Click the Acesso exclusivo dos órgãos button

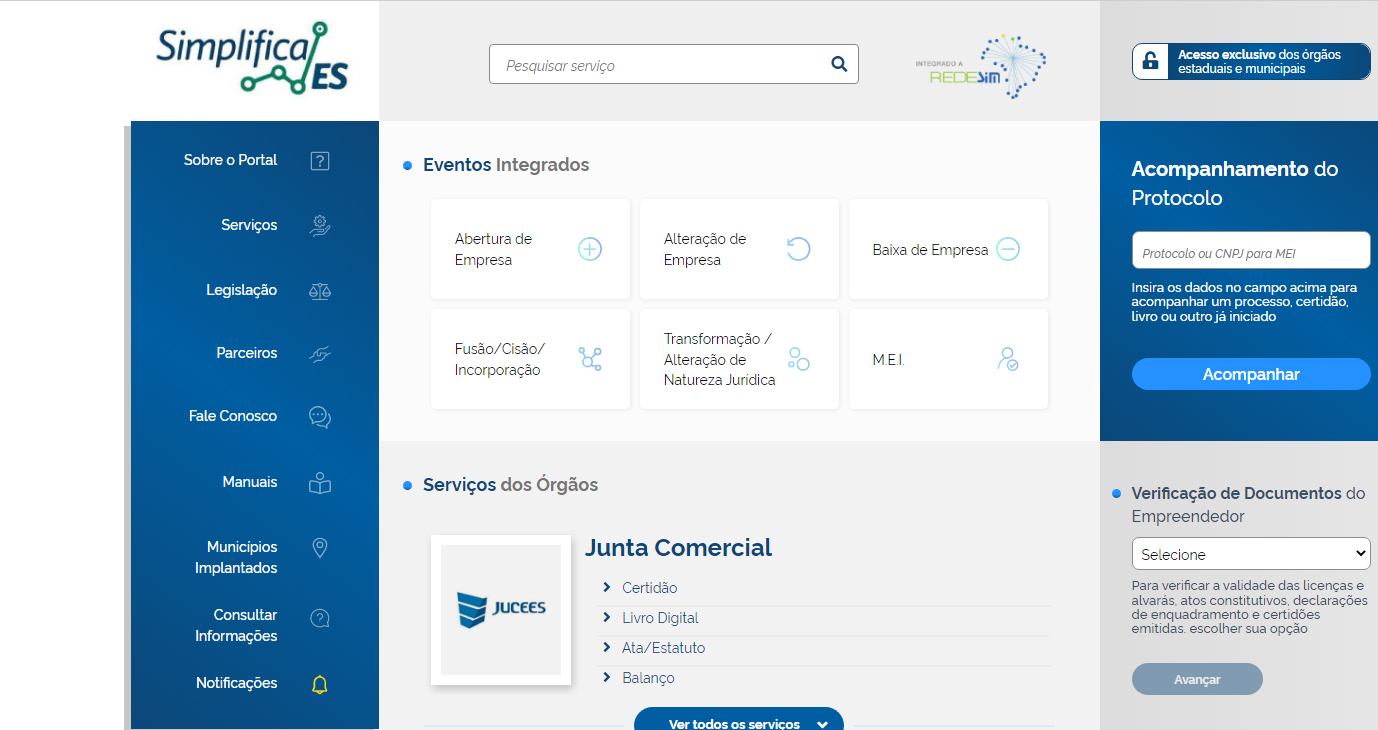pyautogui.click(x=1251, y=62)
